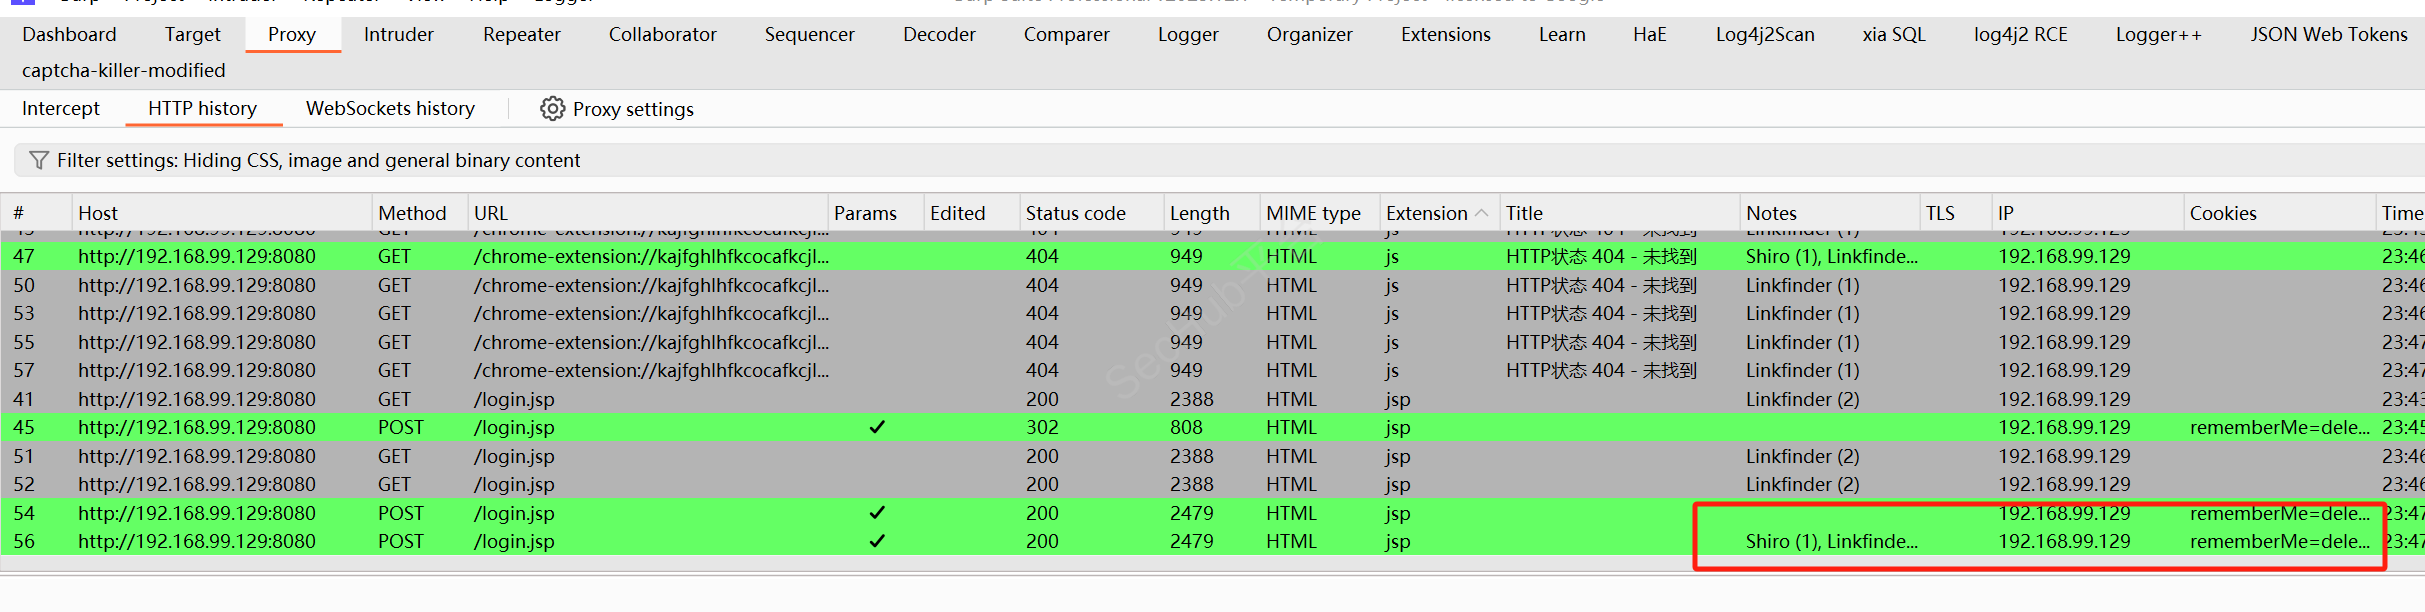Click Params checkmark in row 56

pos(877,542)
